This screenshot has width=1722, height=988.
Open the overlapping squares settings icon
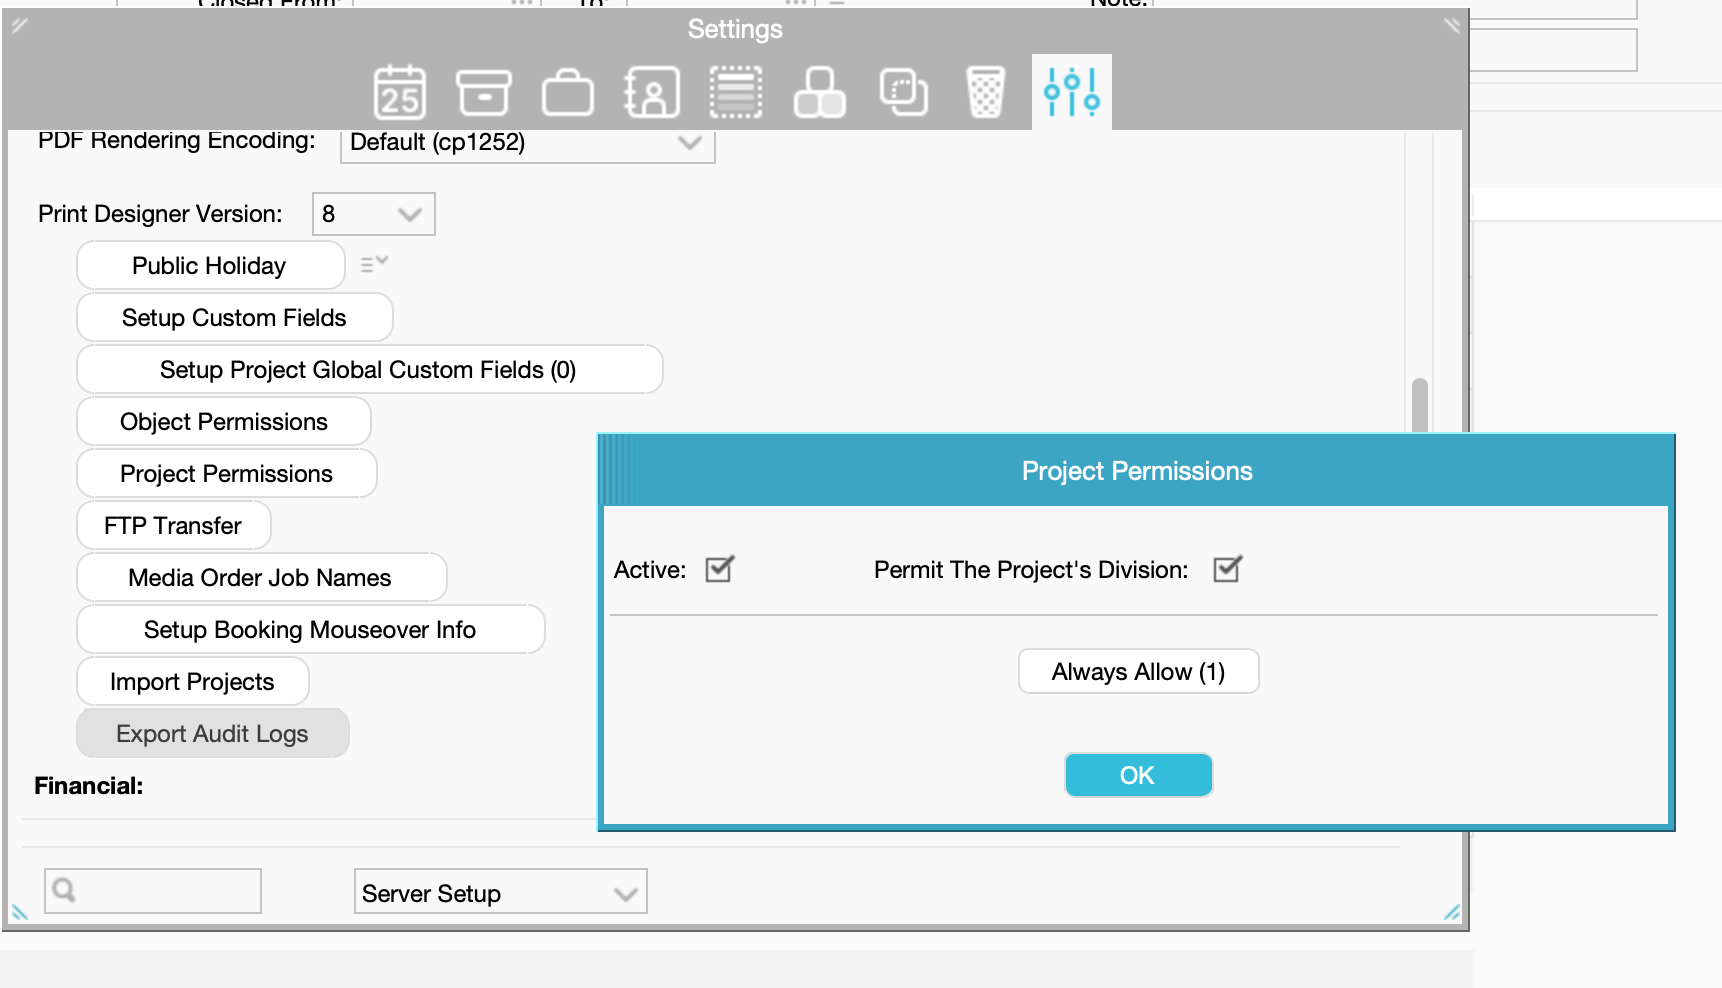[904, 93]
